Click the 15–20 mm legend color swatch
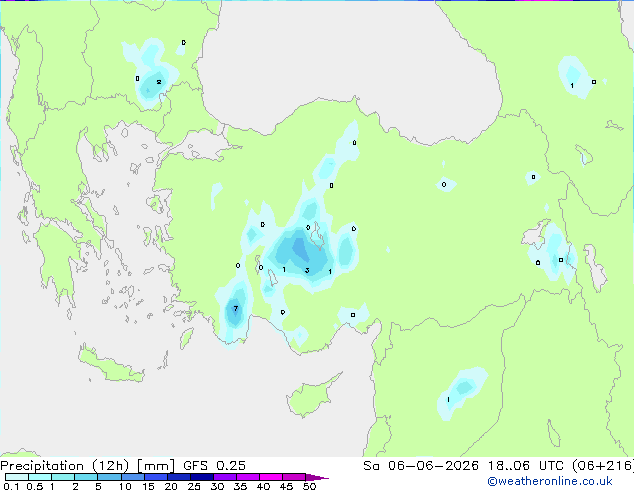634x490 pixels. (x=155, y=477)
